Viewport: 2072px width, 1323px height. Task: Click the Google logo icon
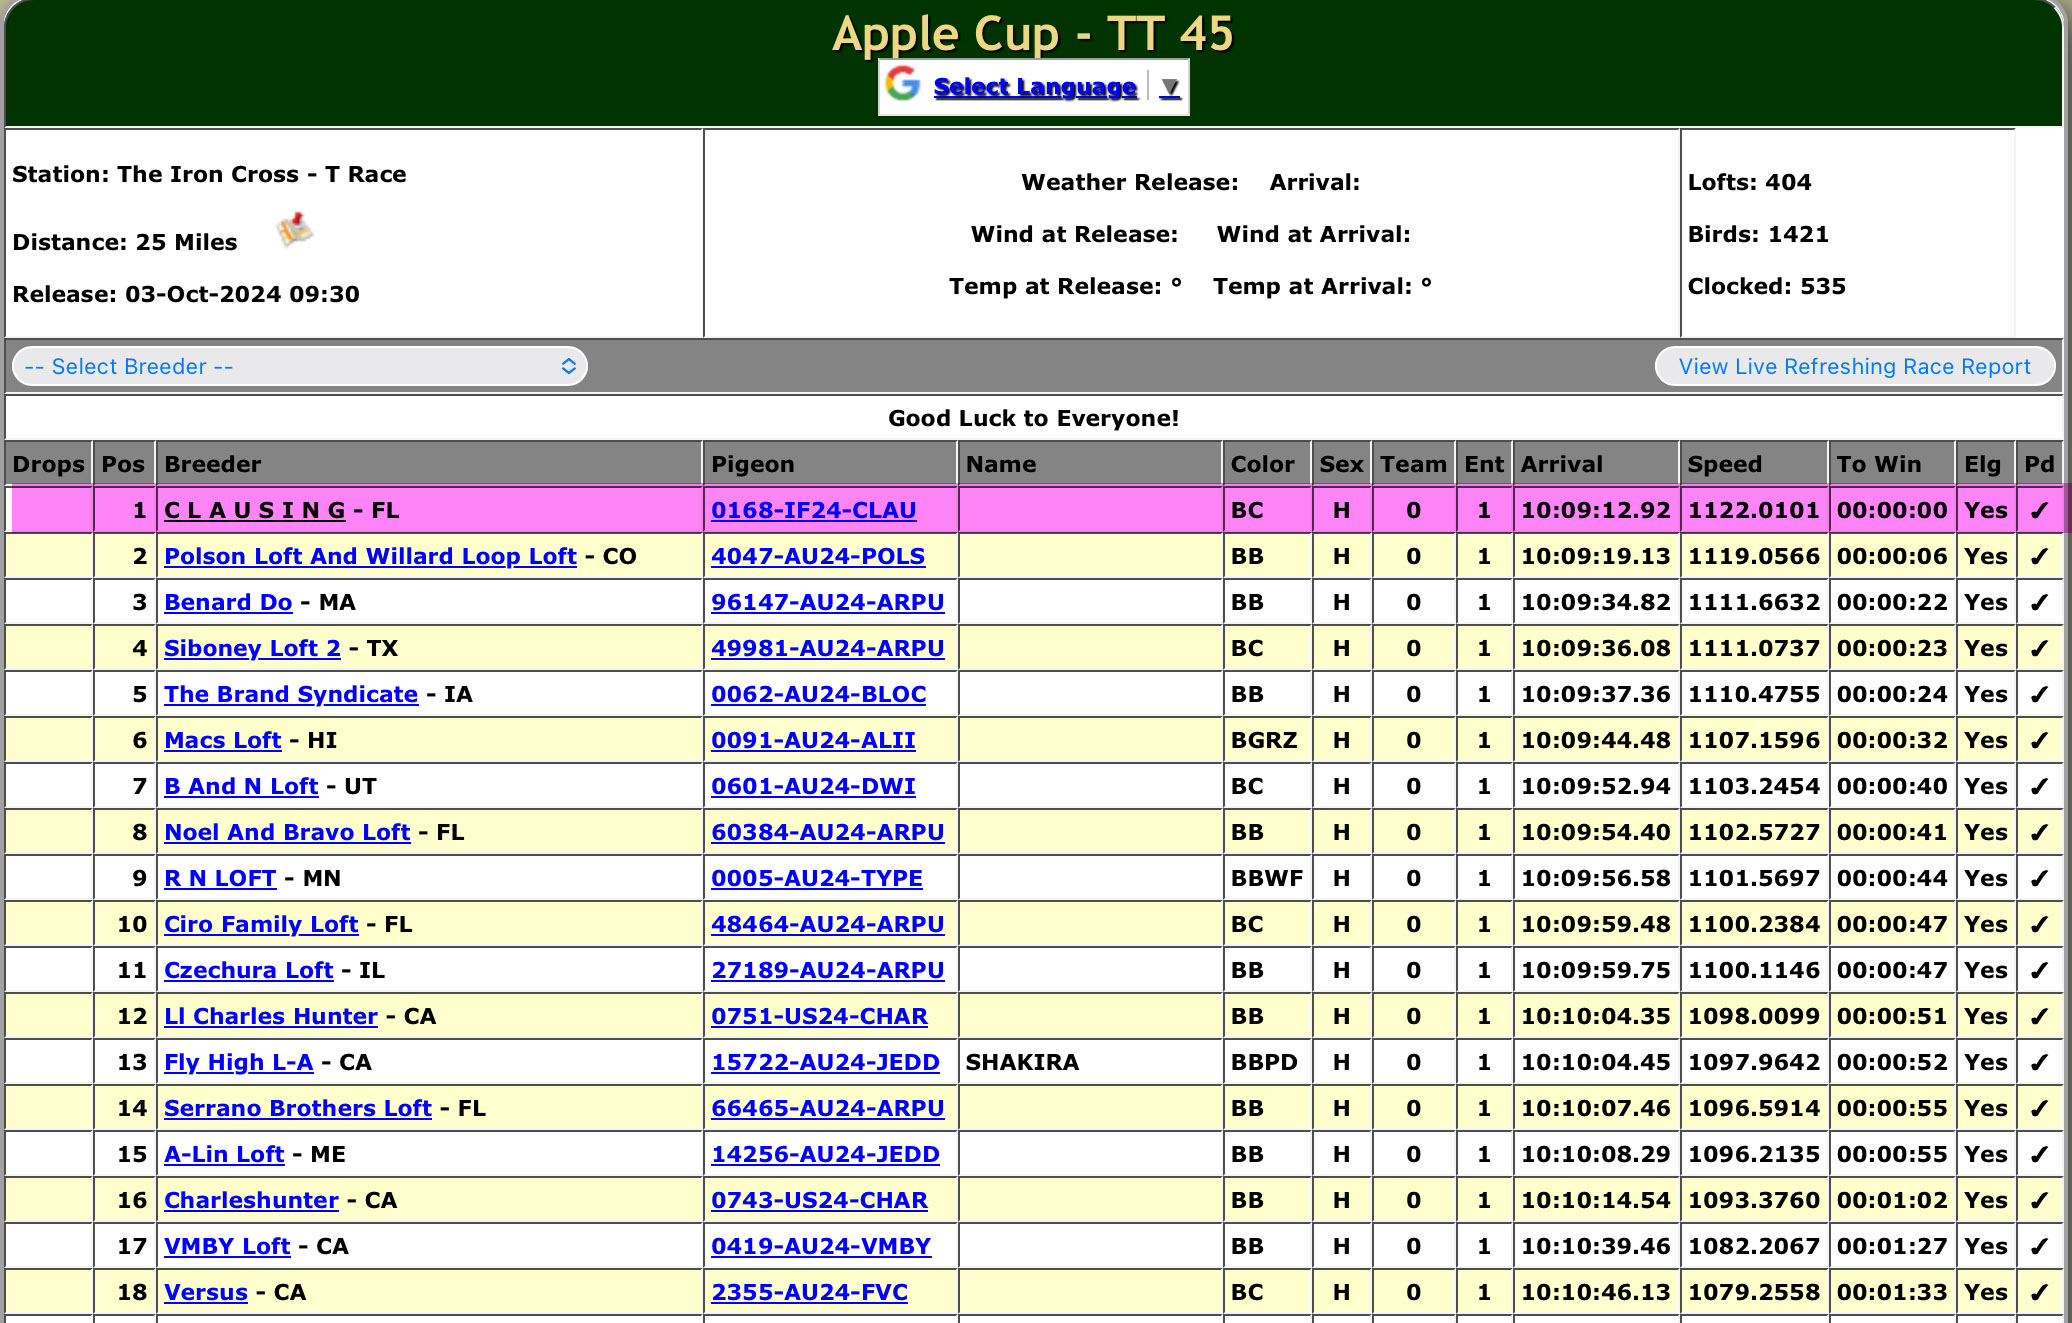click(x=903, y=85)
